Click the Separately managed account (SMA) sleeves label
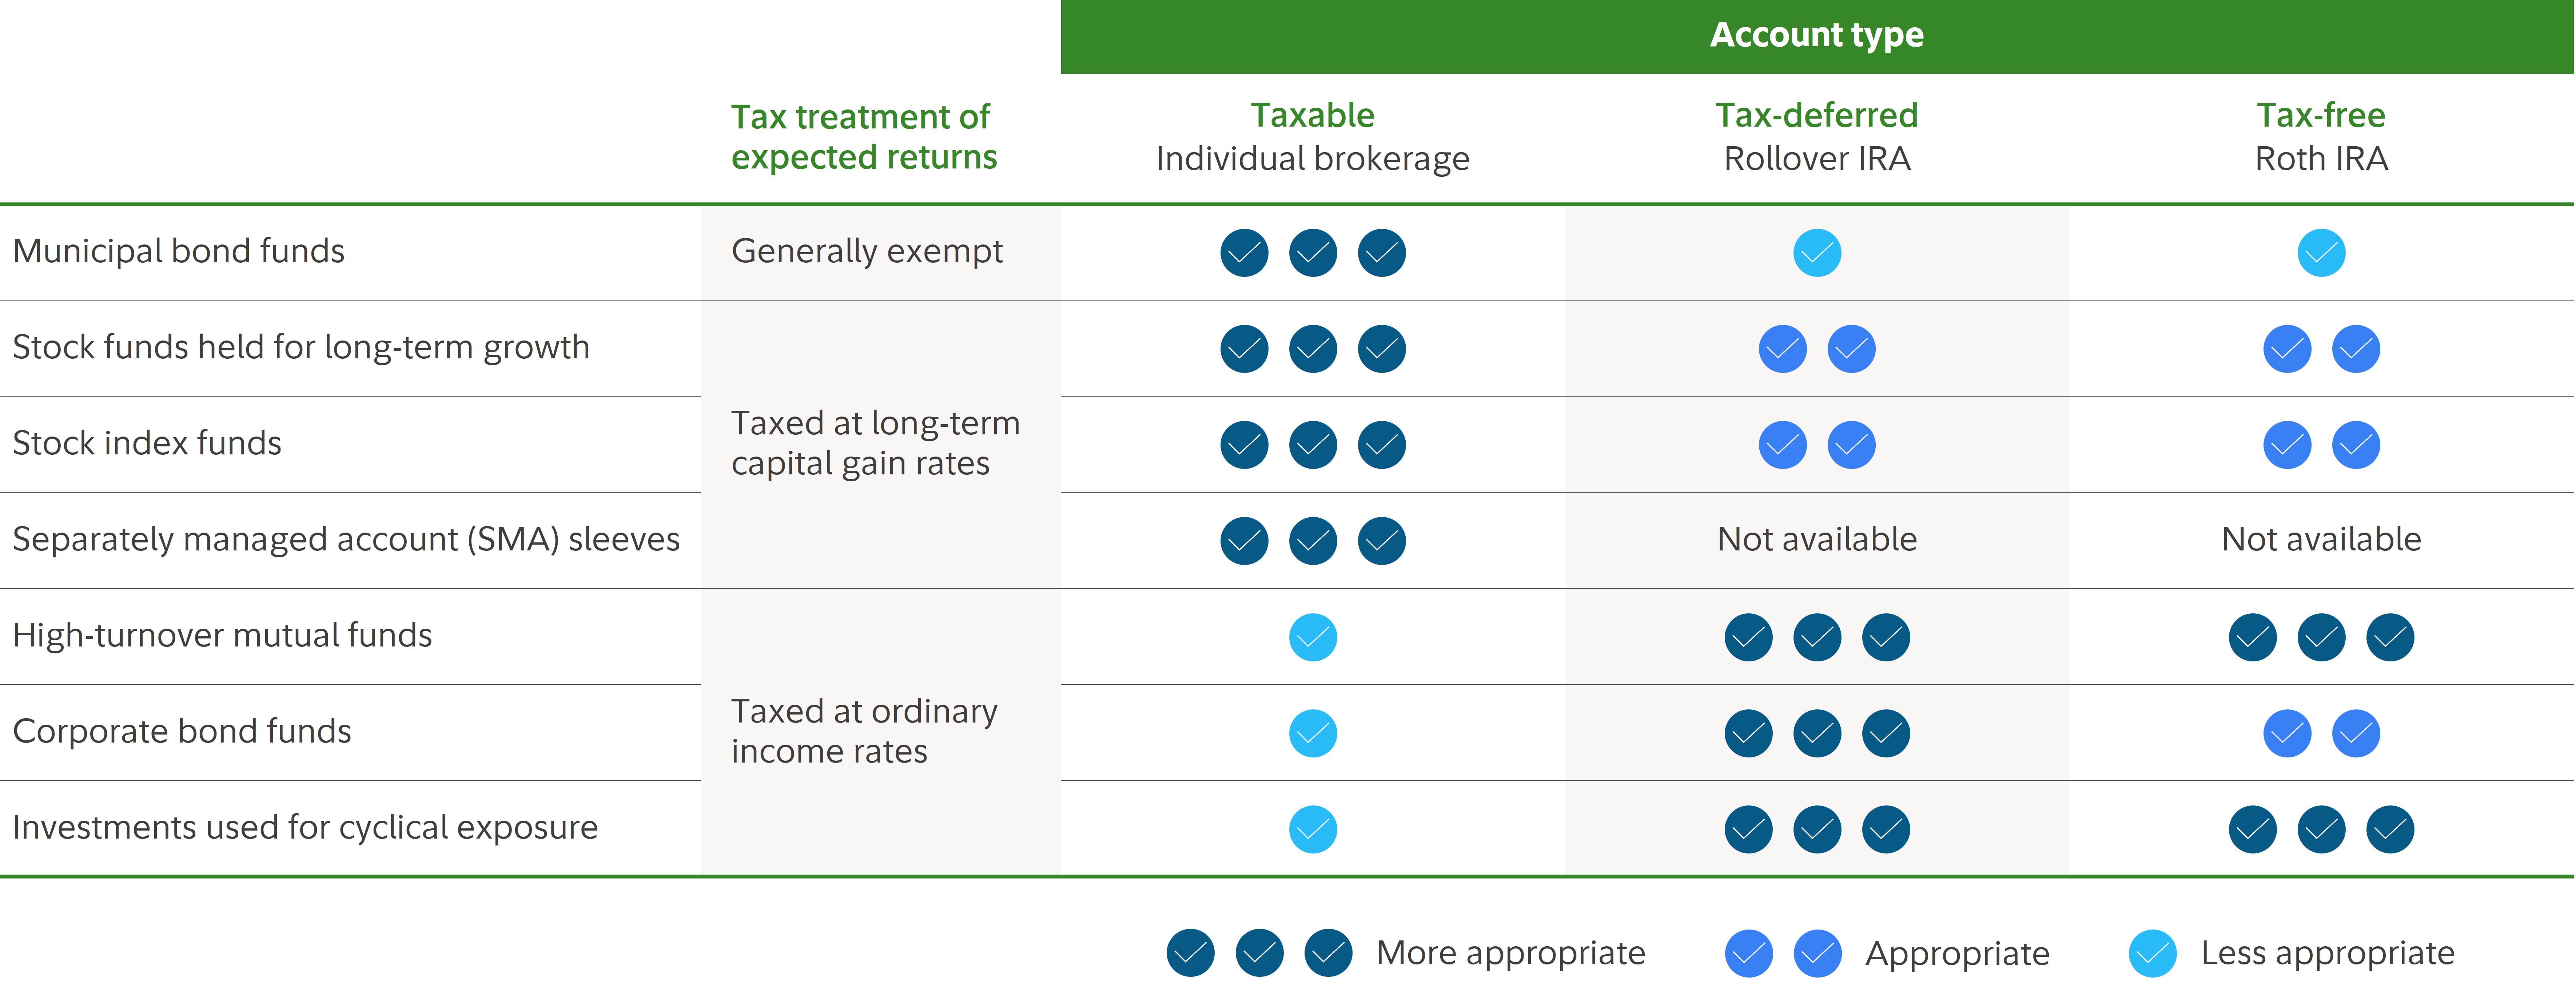The height and width of the screenshot is (995, 2576). (346, 540)
